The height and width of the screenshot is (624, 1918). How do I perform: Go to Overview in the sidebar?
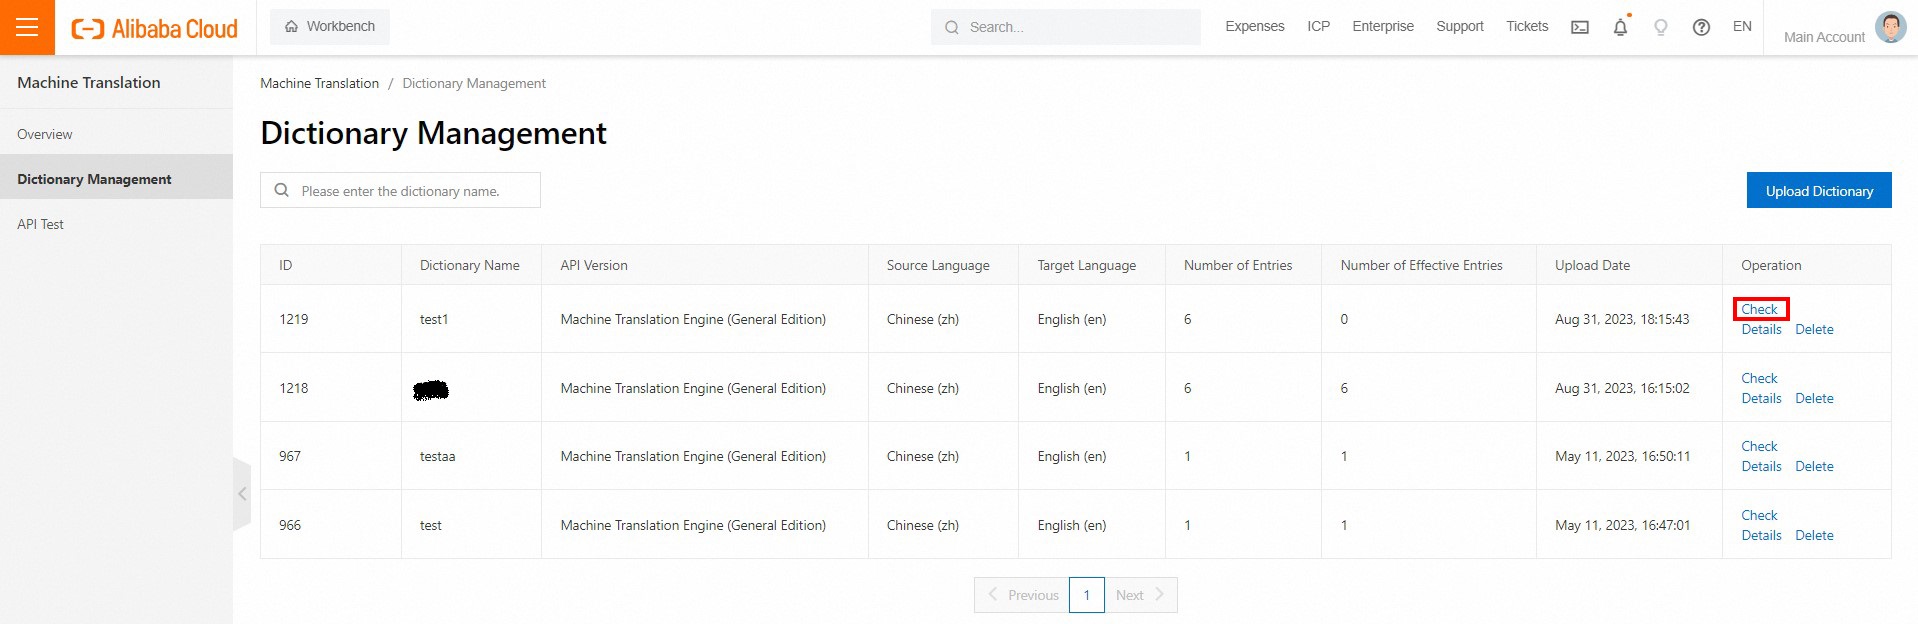45,134
